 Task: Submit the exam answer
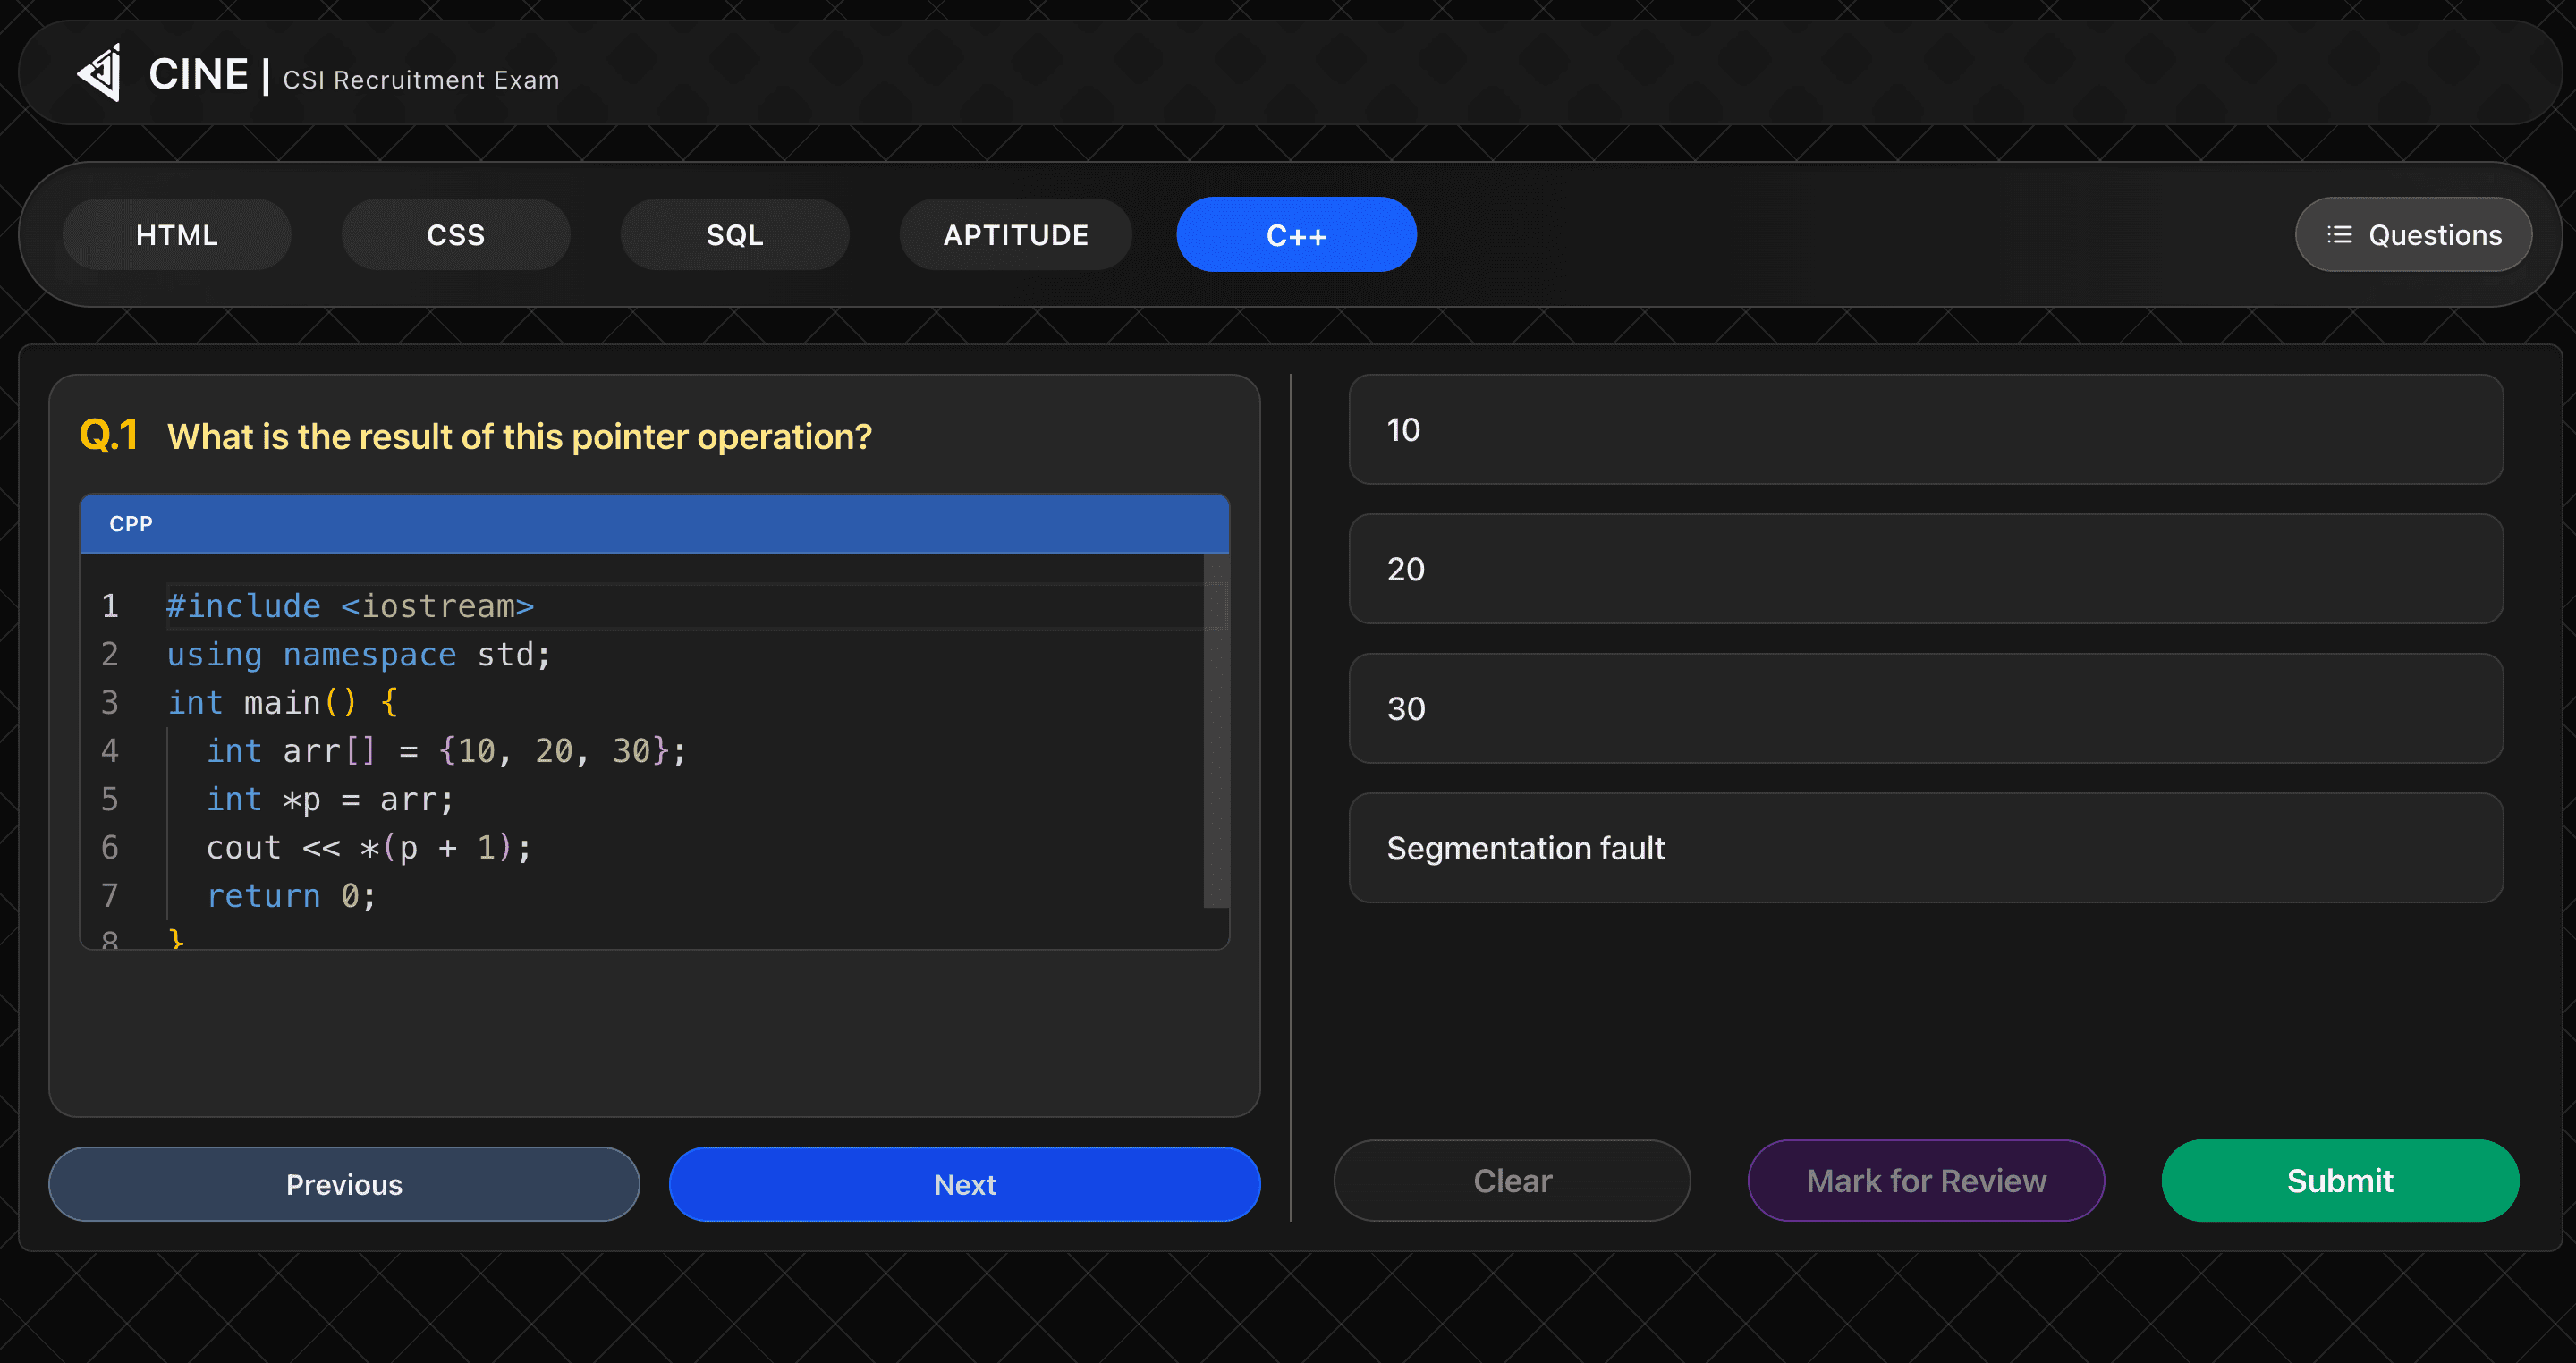click(2339, 1181)
